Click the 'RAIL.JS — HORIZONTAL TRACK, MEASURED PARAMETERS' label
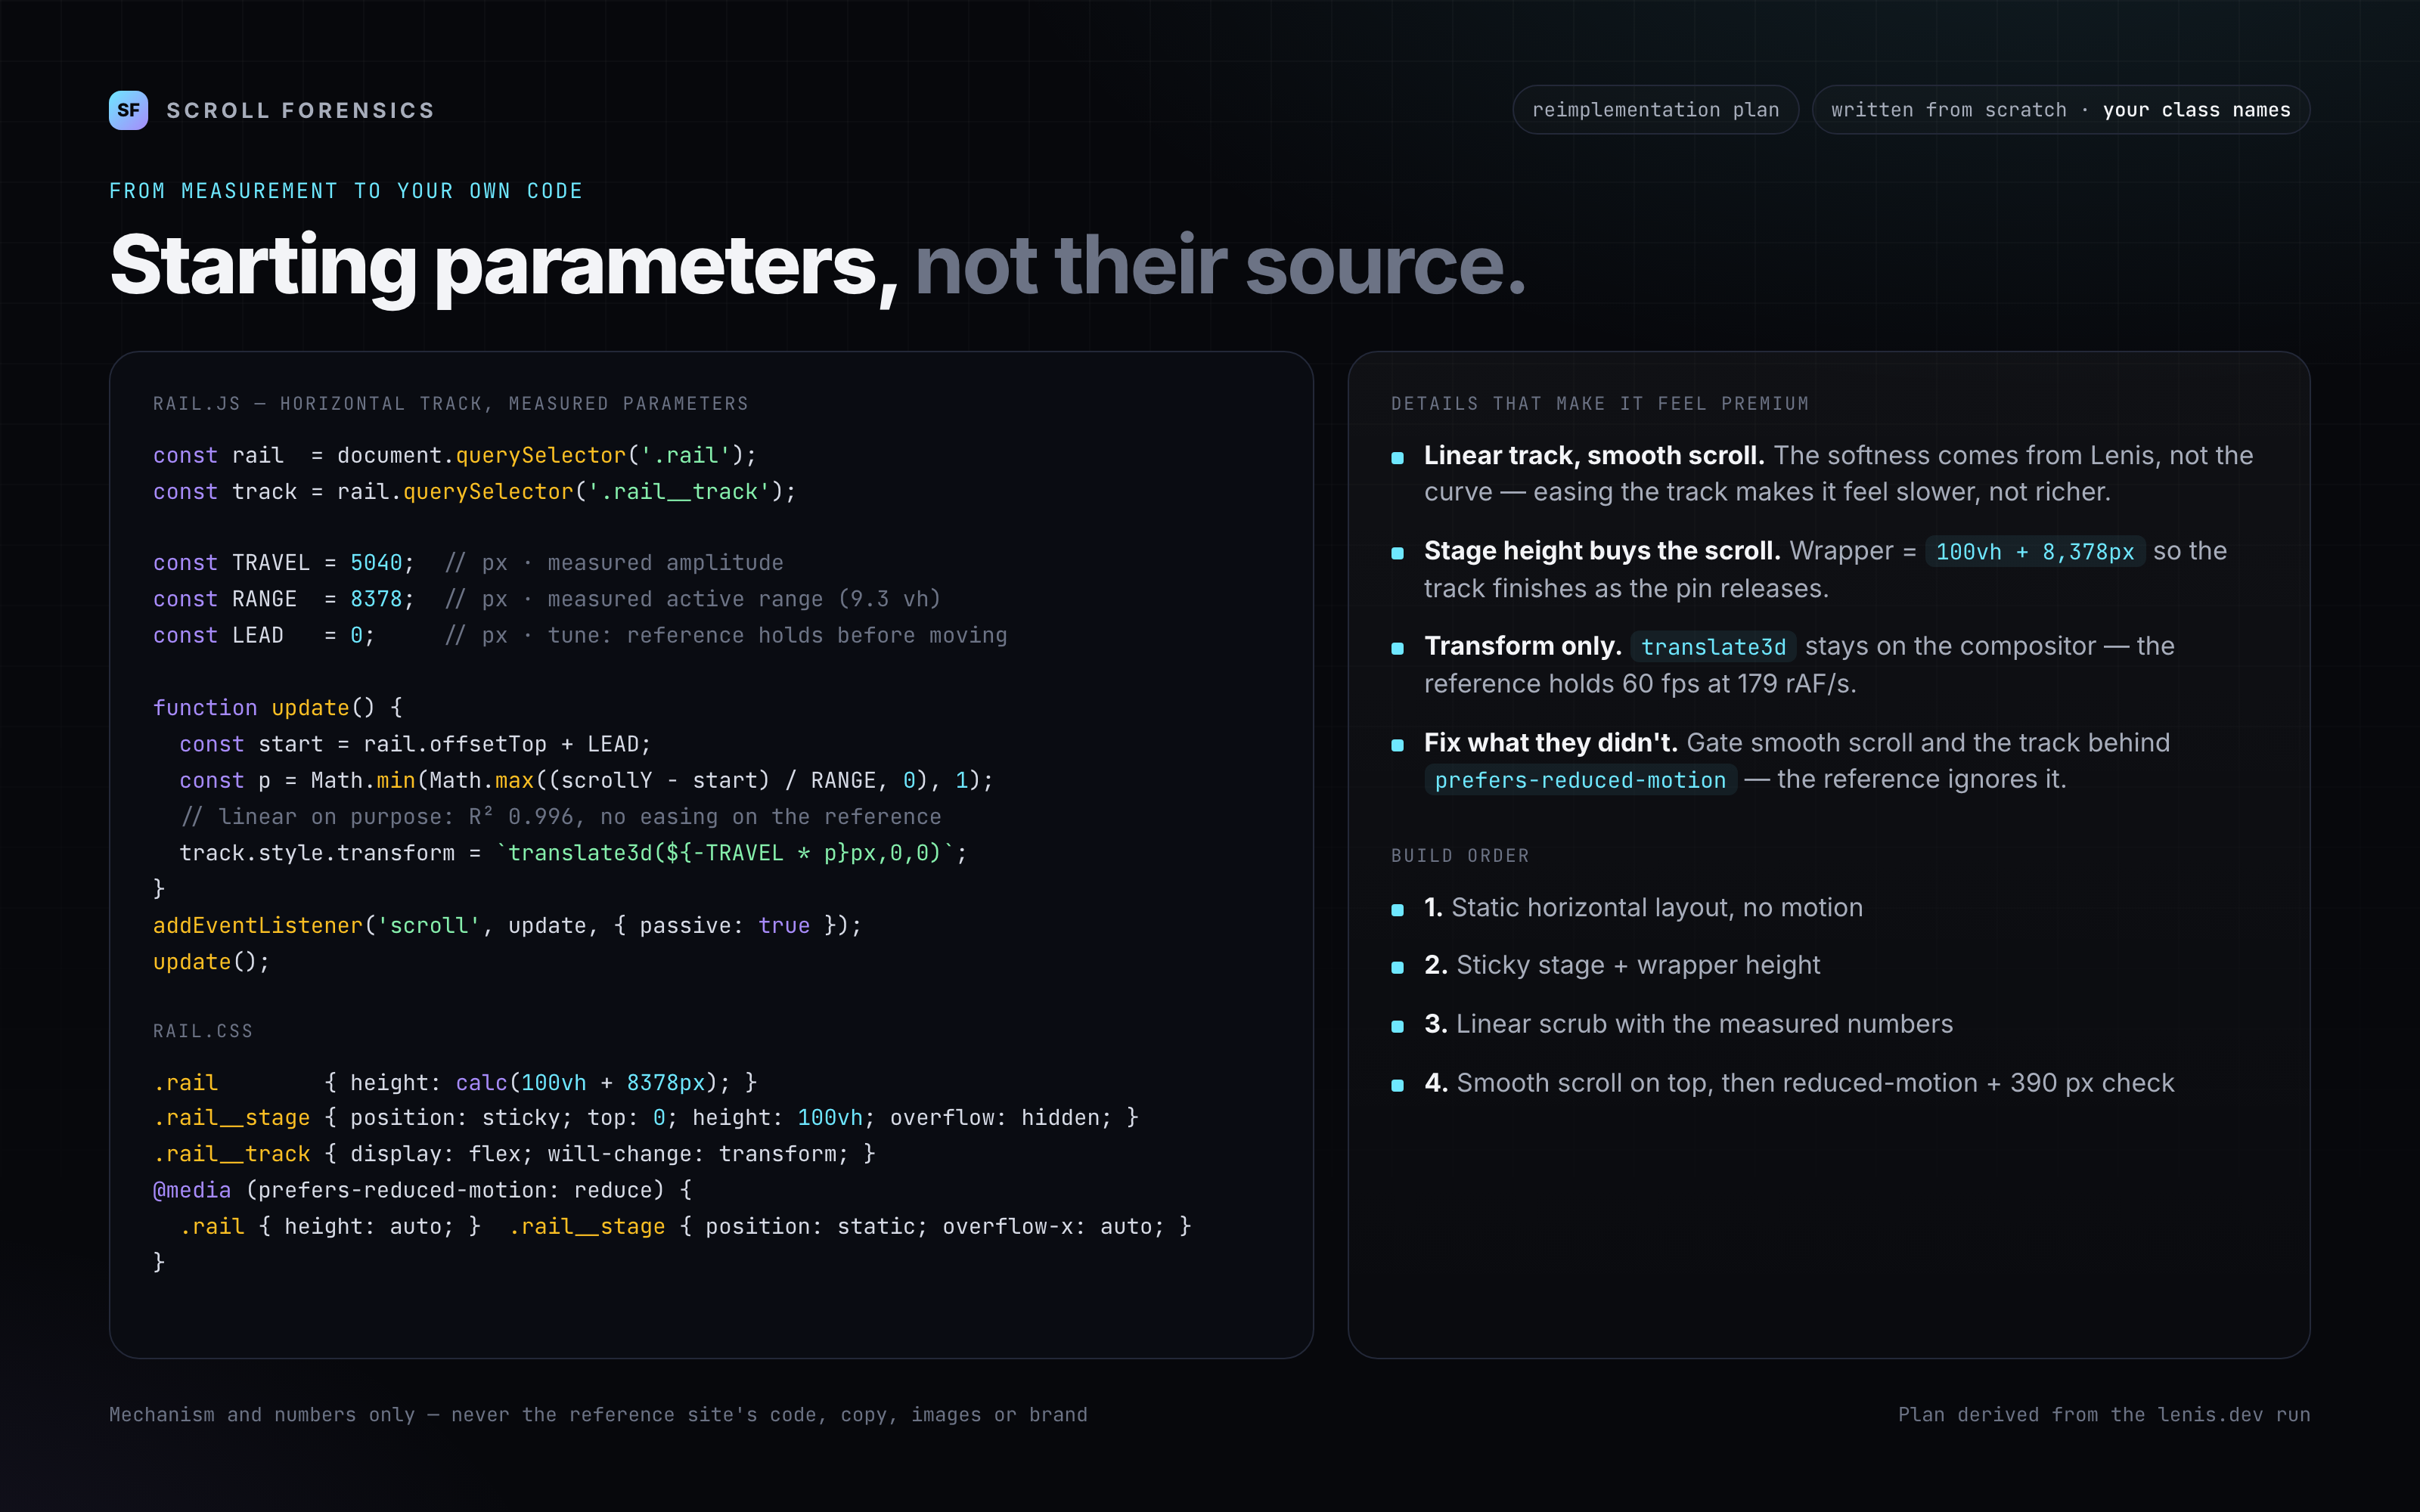Viewport: 2420px width, 1512px height. pos(451,404)
